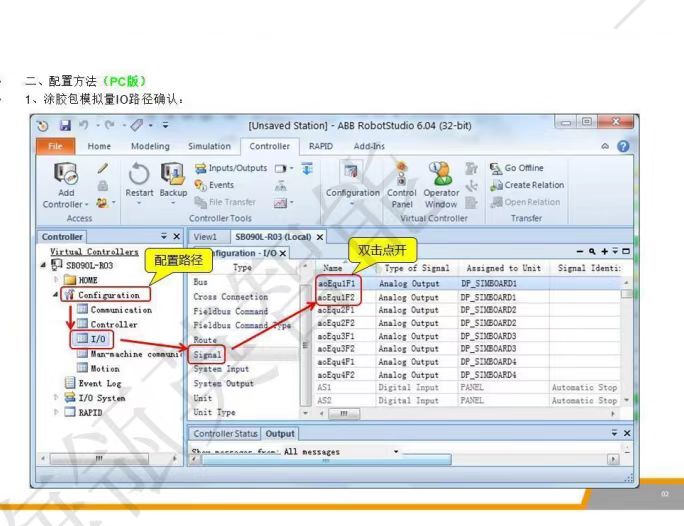Close the Configuration - I/O tab
The height and width of the screenshot is (526, 684).
283,253
